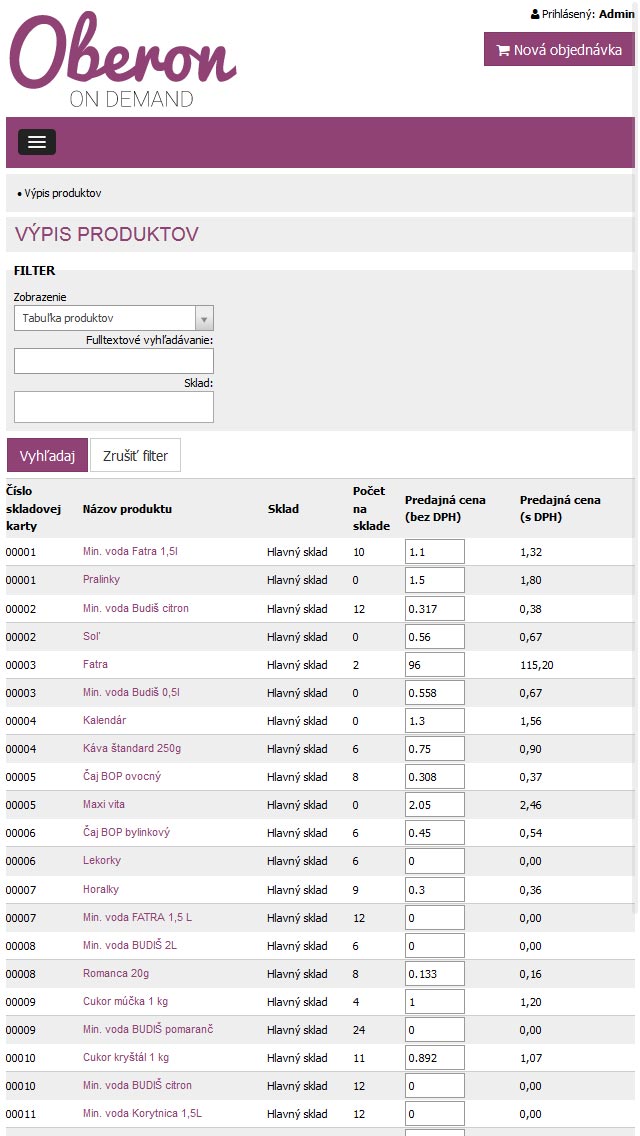Click the Sklad filter input field
Screen dimensions: 640x1136
pos(113,406)
